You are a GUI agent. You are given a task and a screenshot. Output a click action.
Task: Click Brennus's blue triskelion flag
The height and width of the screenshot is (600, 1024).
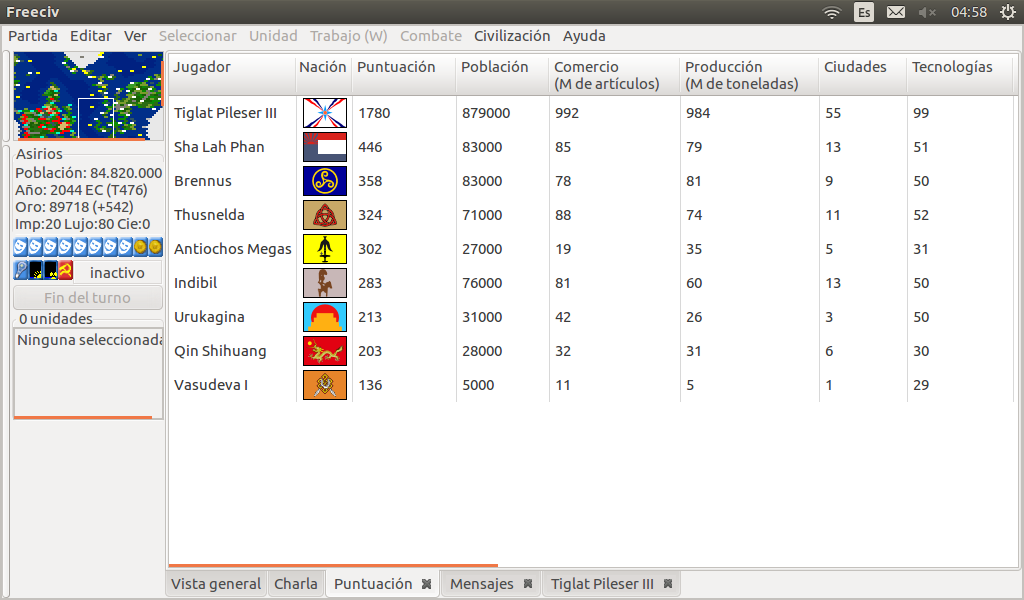(325, 181)
